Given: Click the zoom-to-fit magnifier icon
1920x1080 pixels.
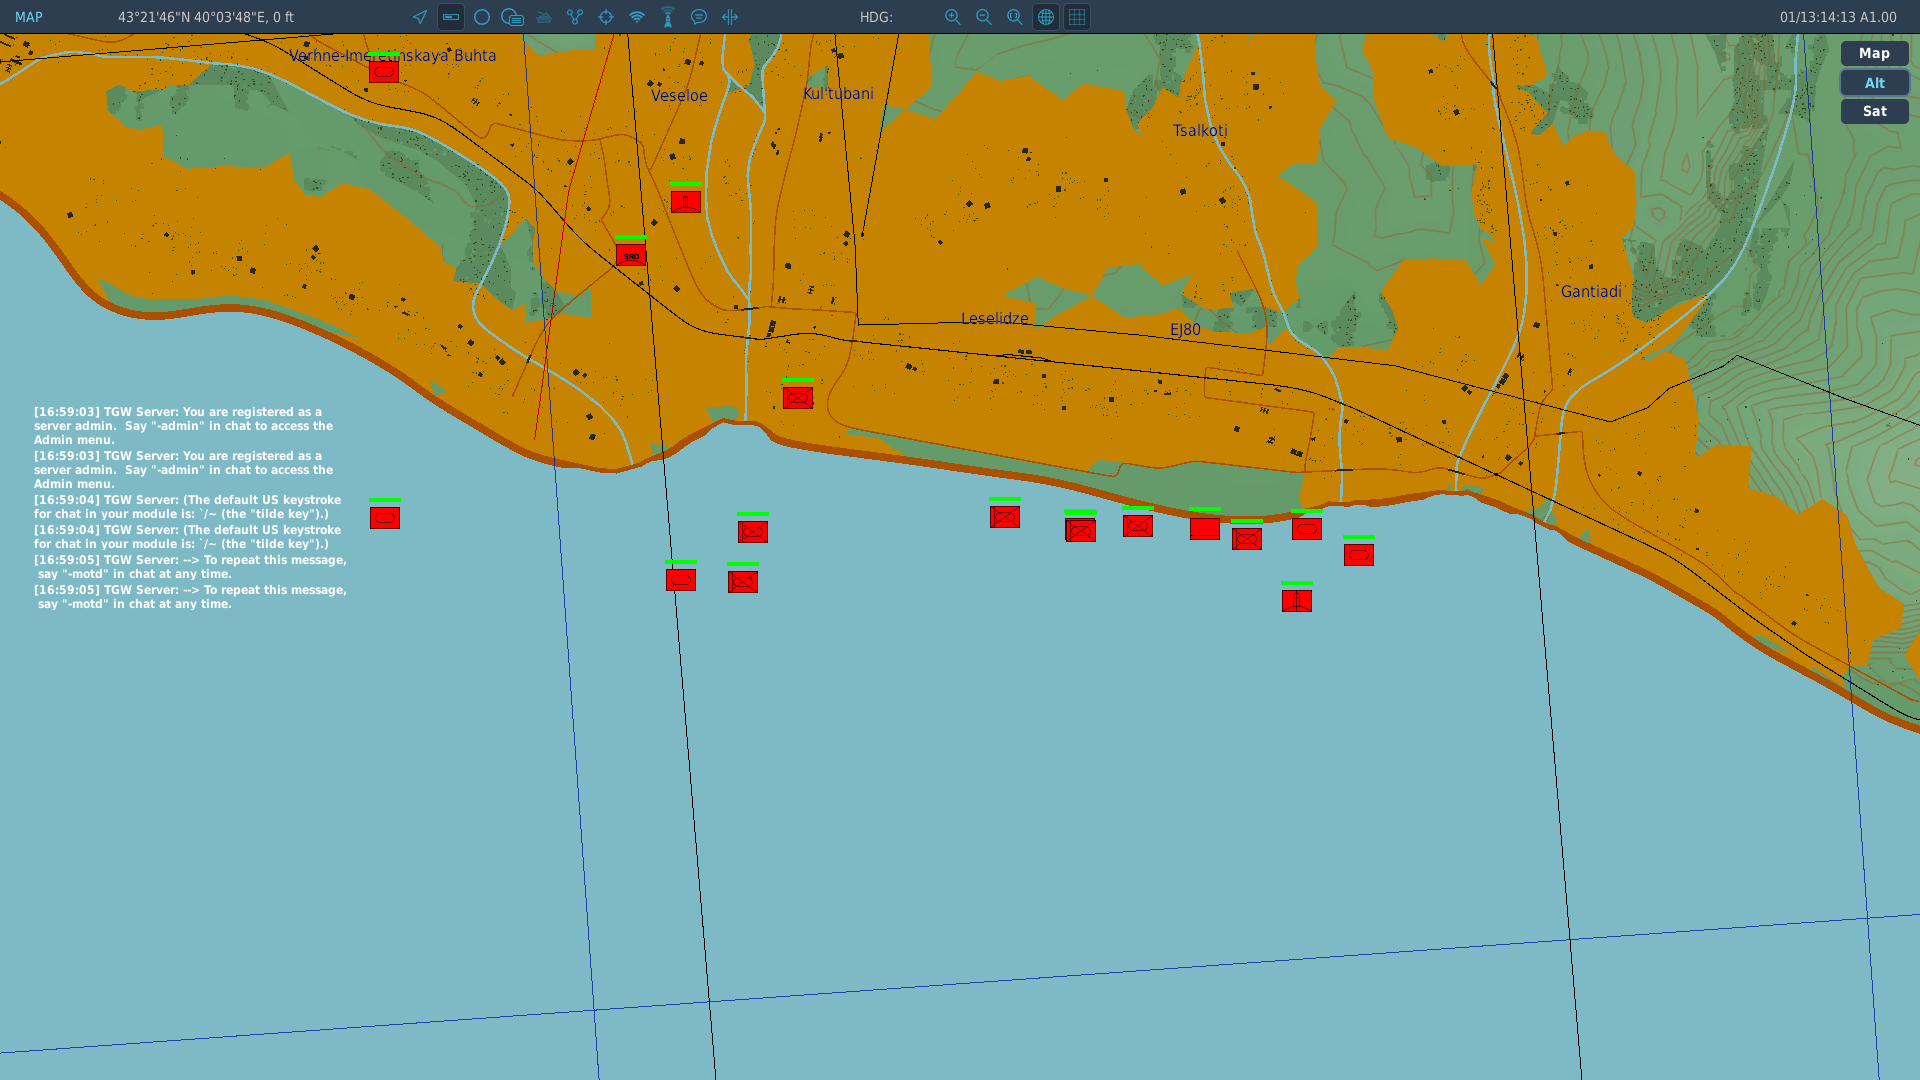Looking at the screenshot, I should click(1015, 17).
